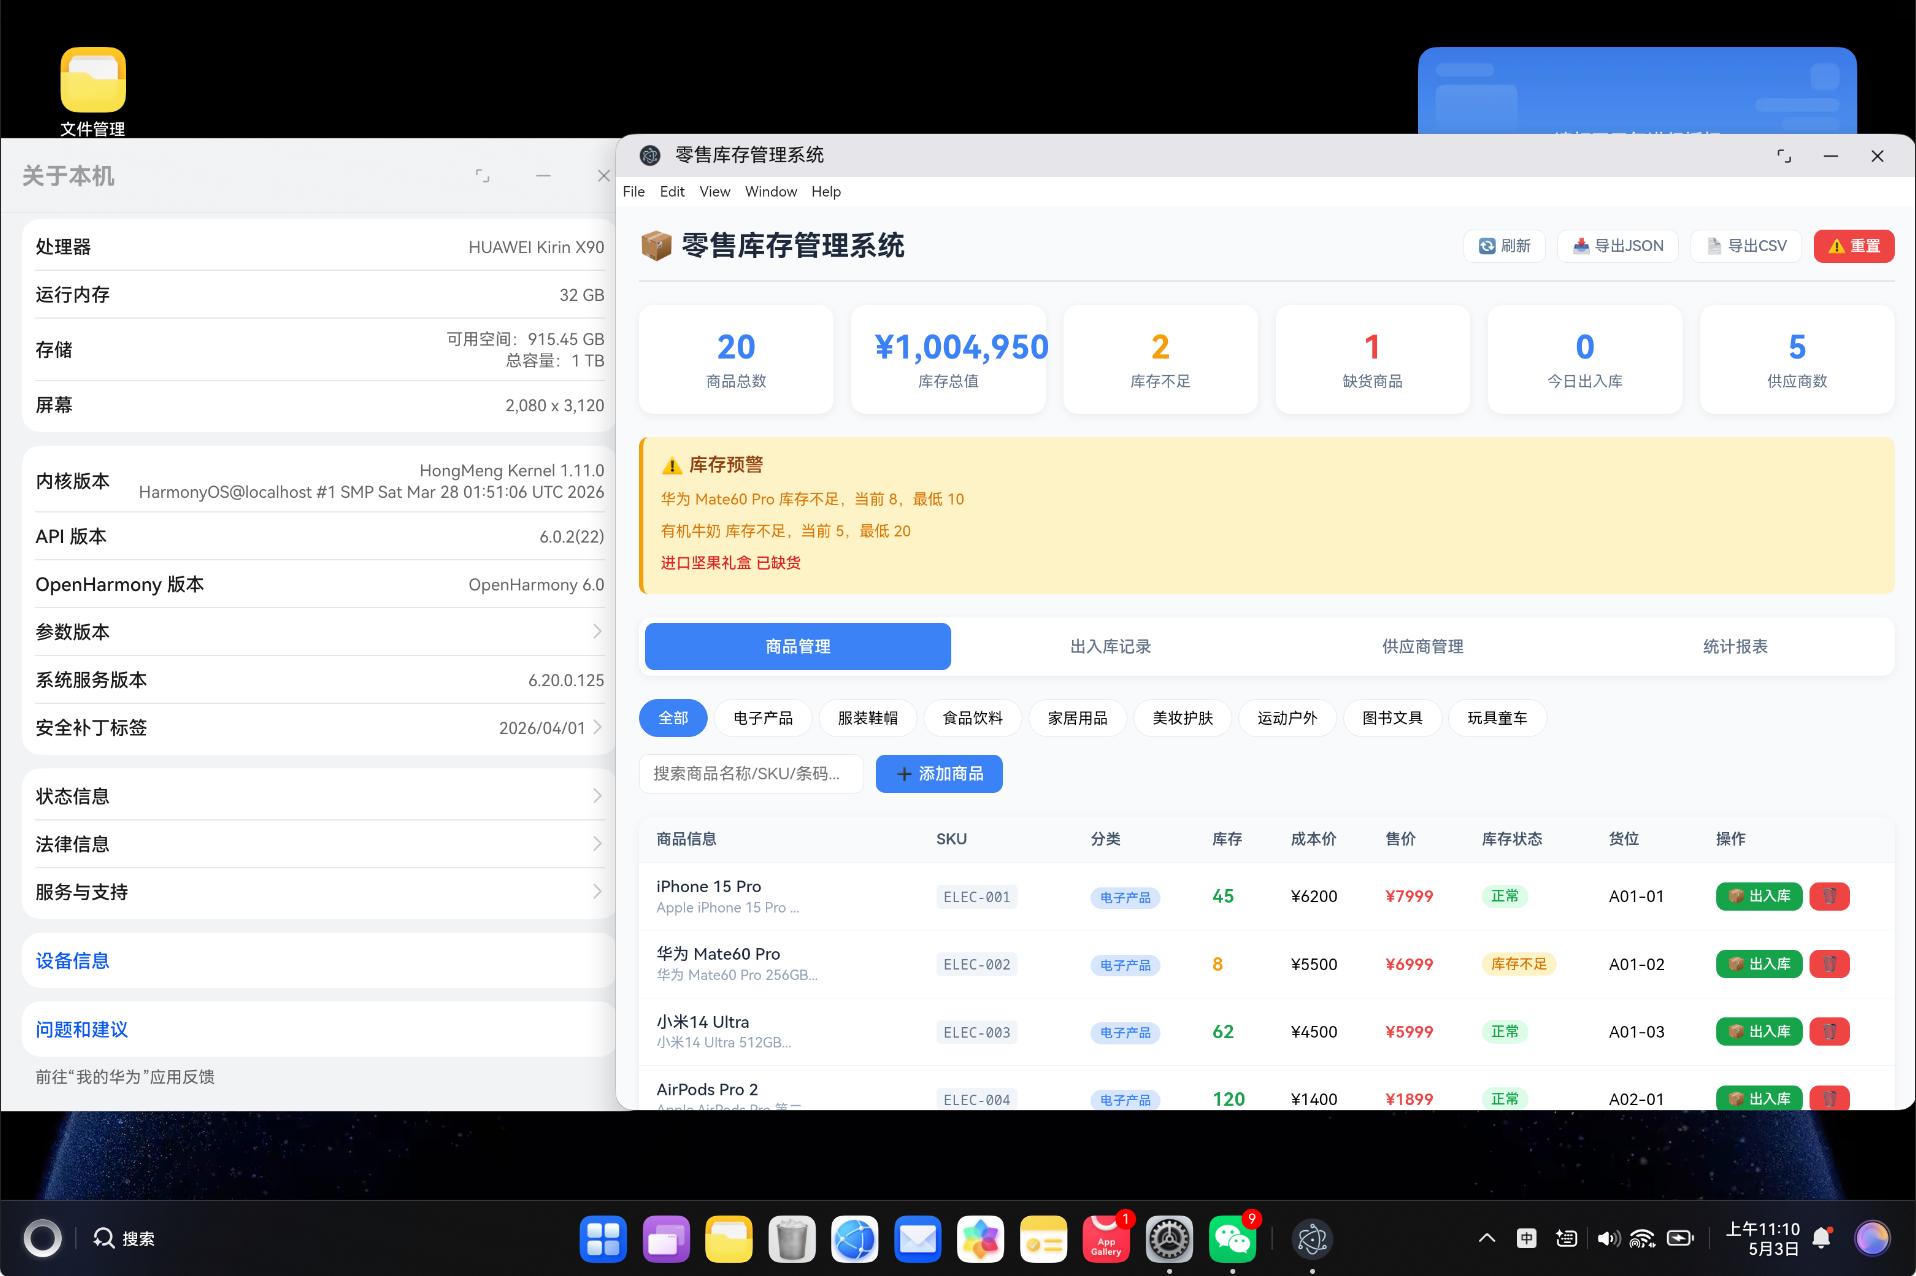Open 设备信息 link in 关于本机
The width and height of the screenshot is (1916, 1276).
click(72, 961)
